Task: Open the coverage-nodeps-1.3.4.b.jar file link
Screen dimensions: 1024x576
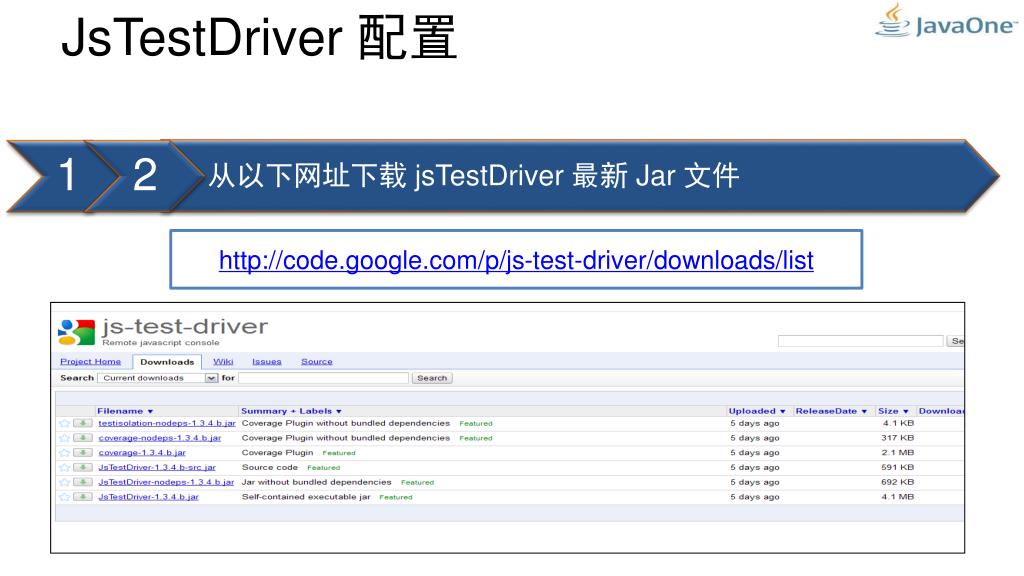Action: click(159, 438)
